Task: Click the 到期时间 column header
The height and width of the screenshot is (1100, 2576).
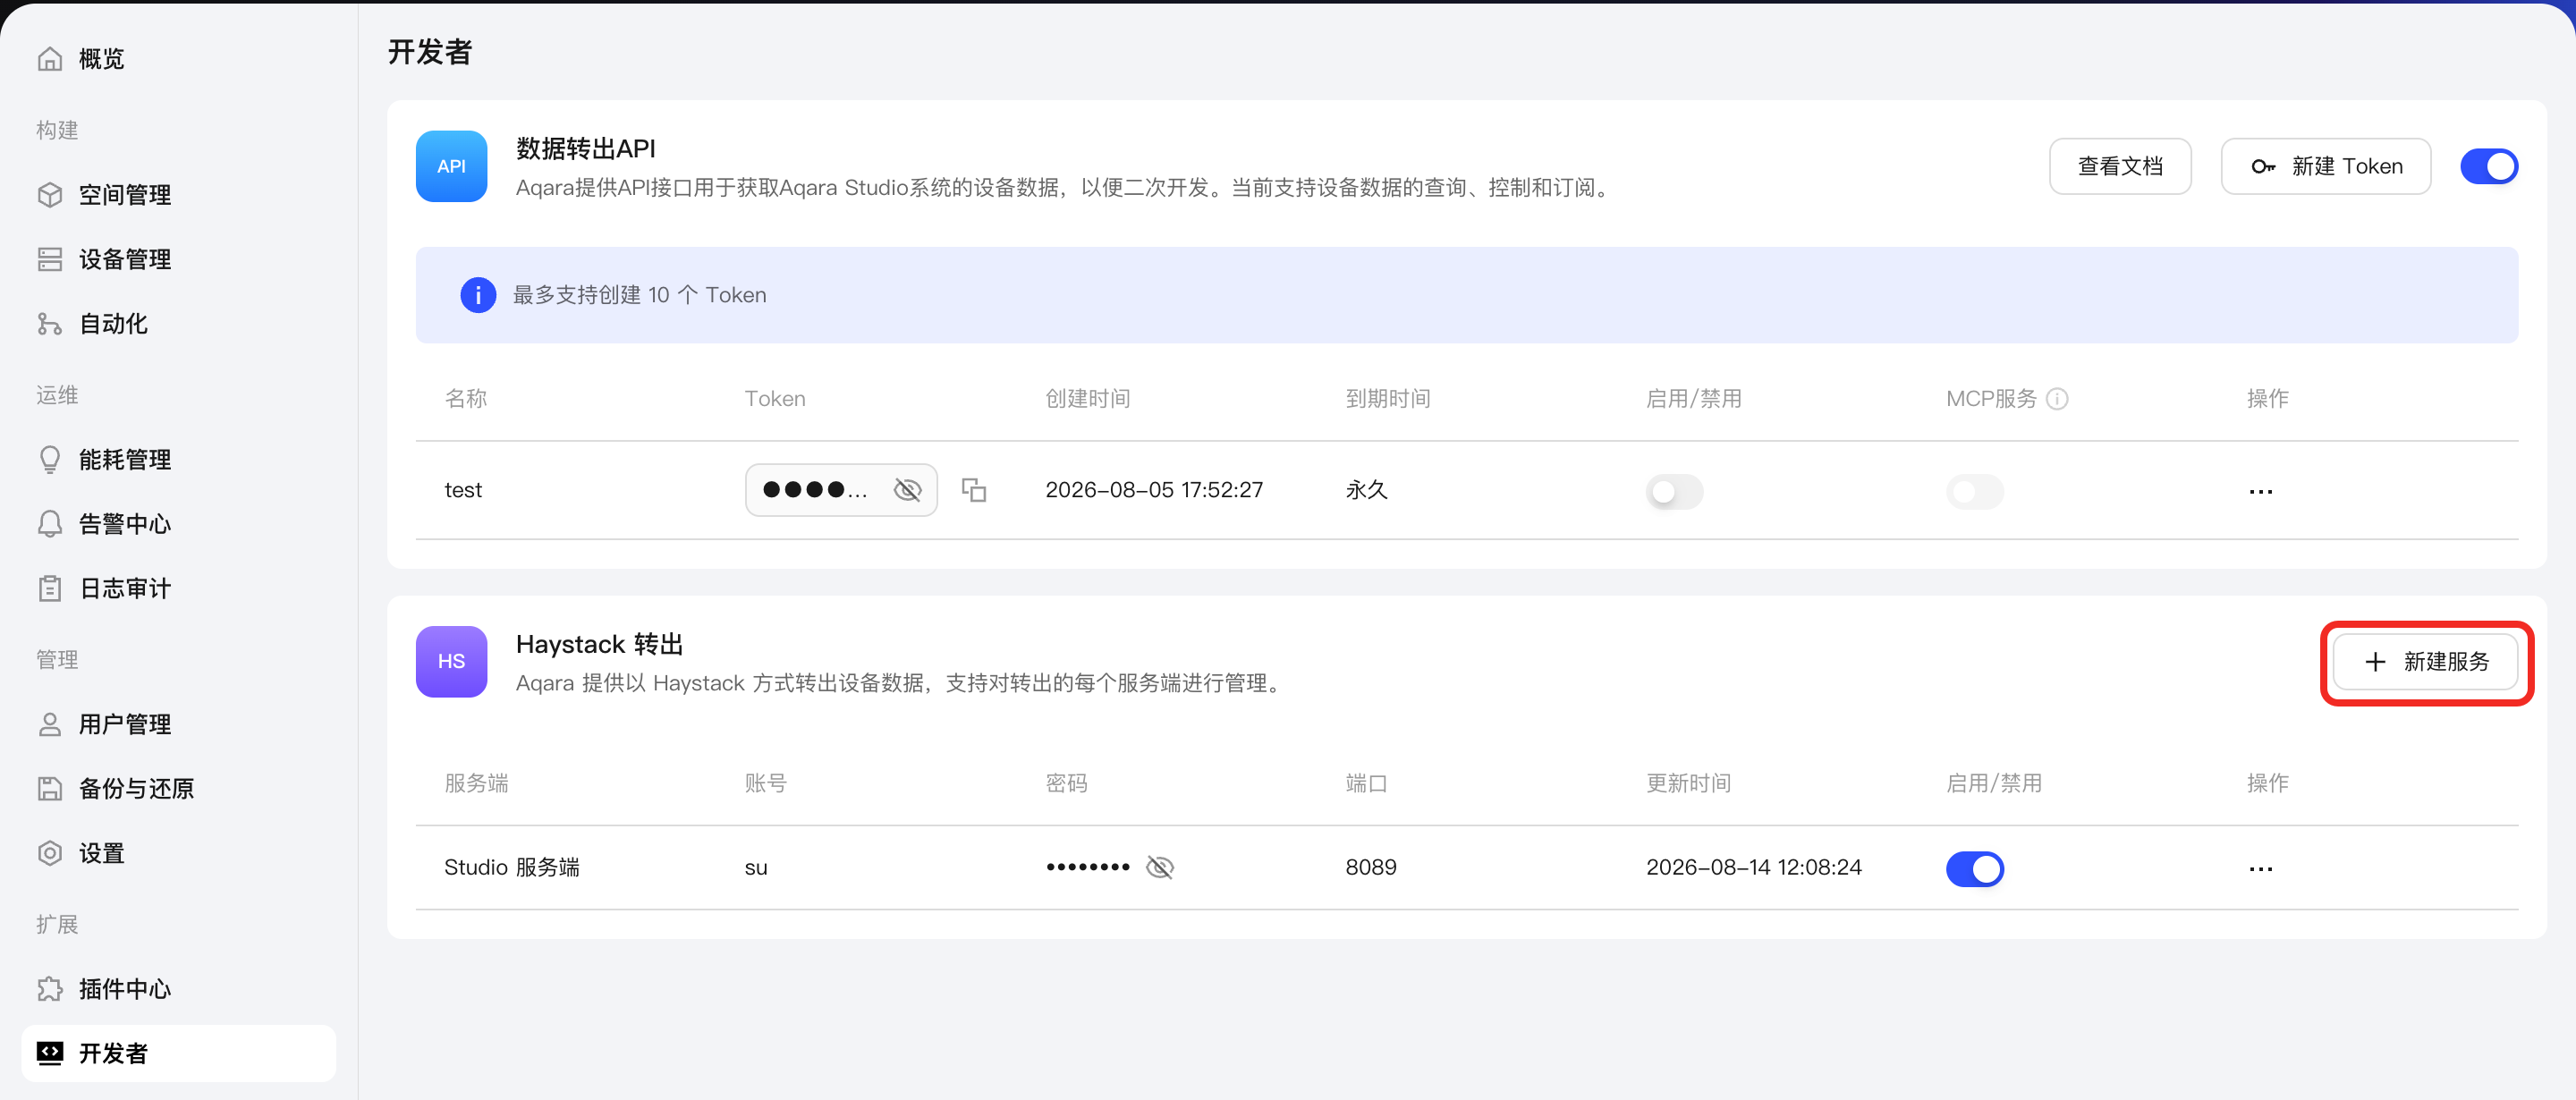Action: pyautogui.click(x=1388, y=399)
